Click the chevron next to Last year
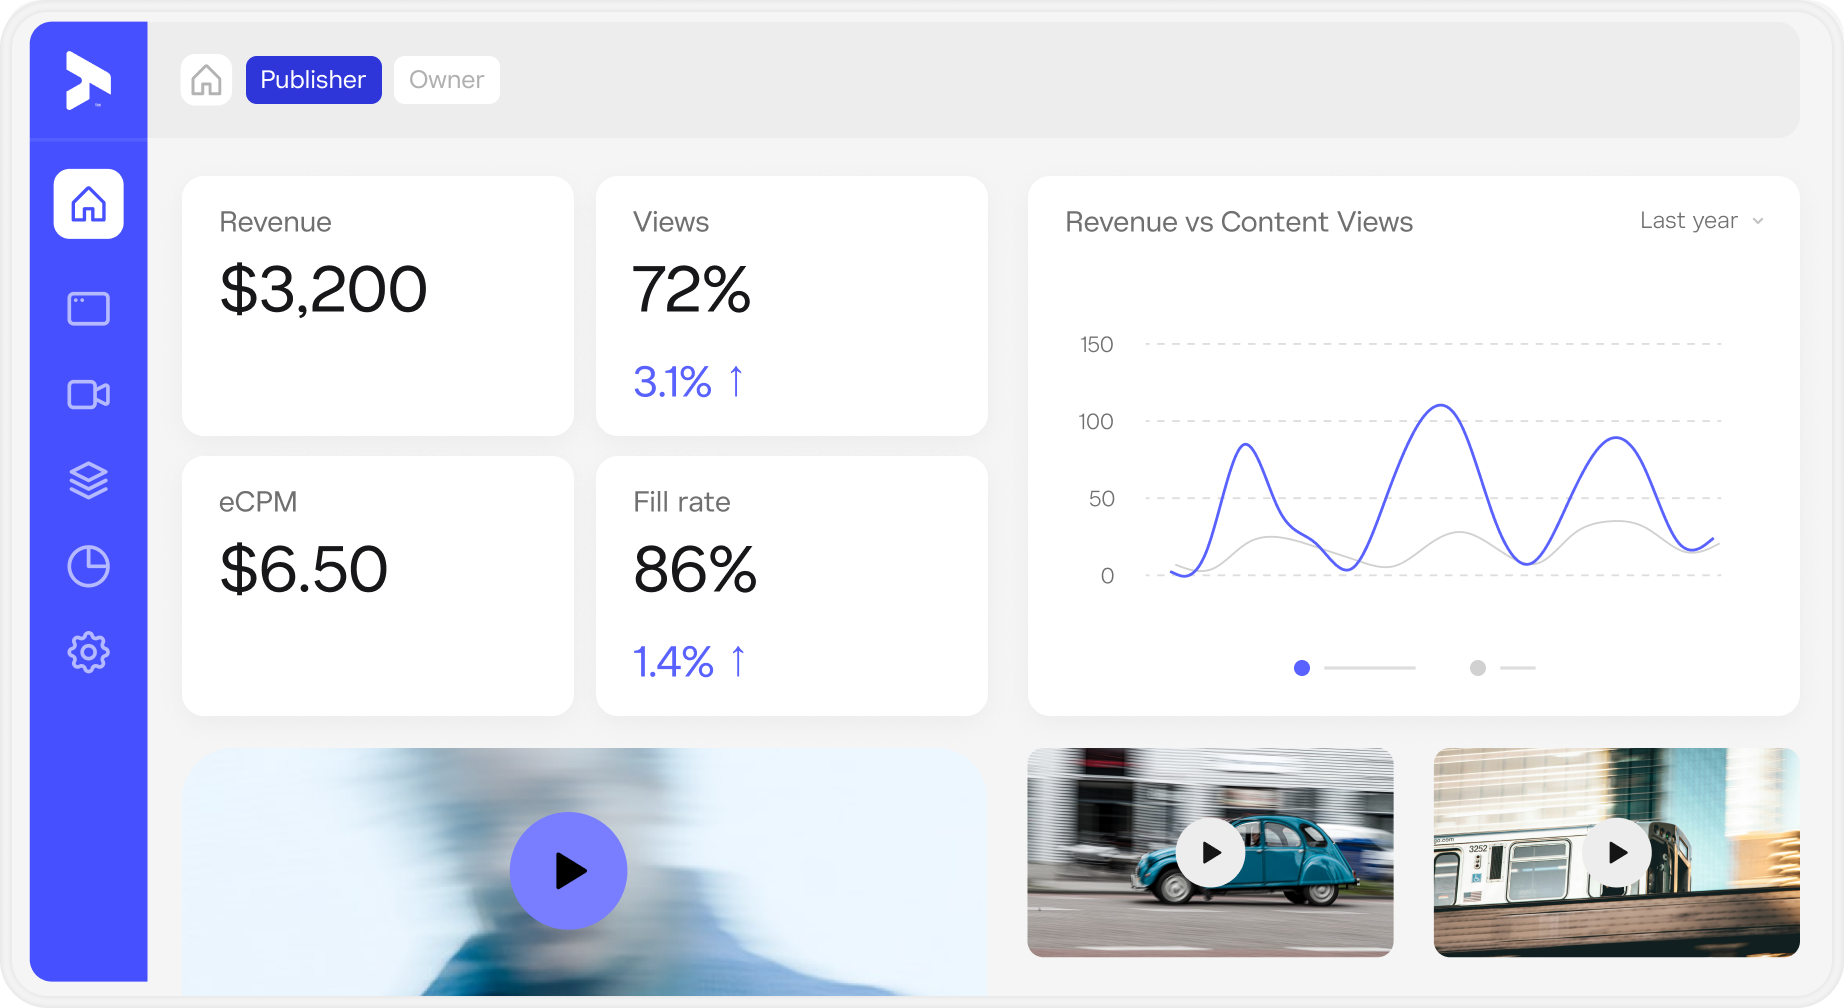Screen dimensions: 1844x1008 [x=1758, y=221]
